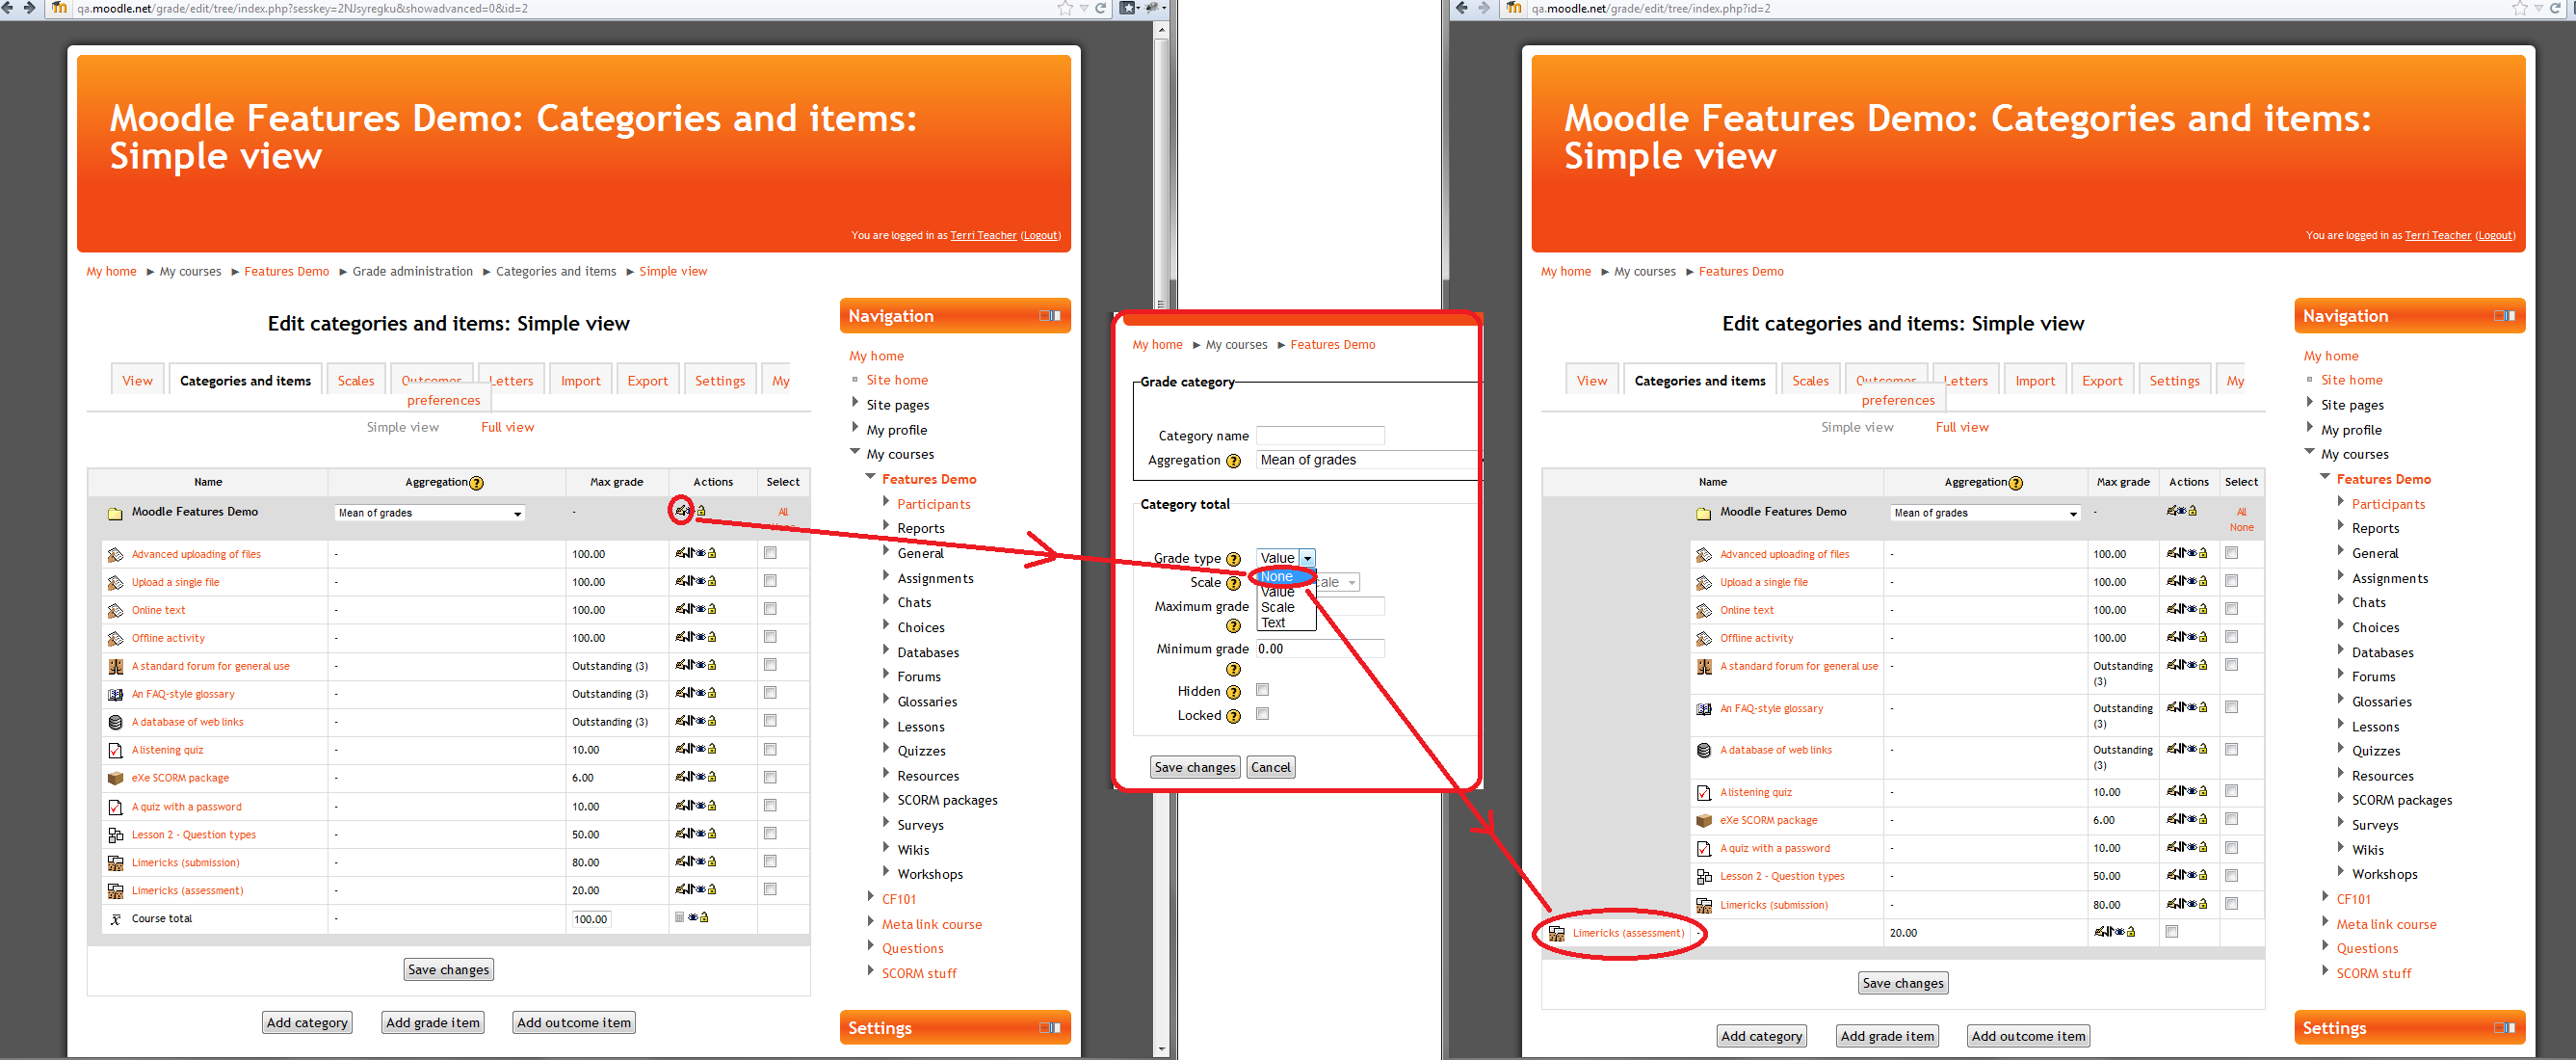Tick select checkbox for Limericks (assessment), right window
Viewport: 2576px width, 1060px height.
click(x=2171, y=932)
